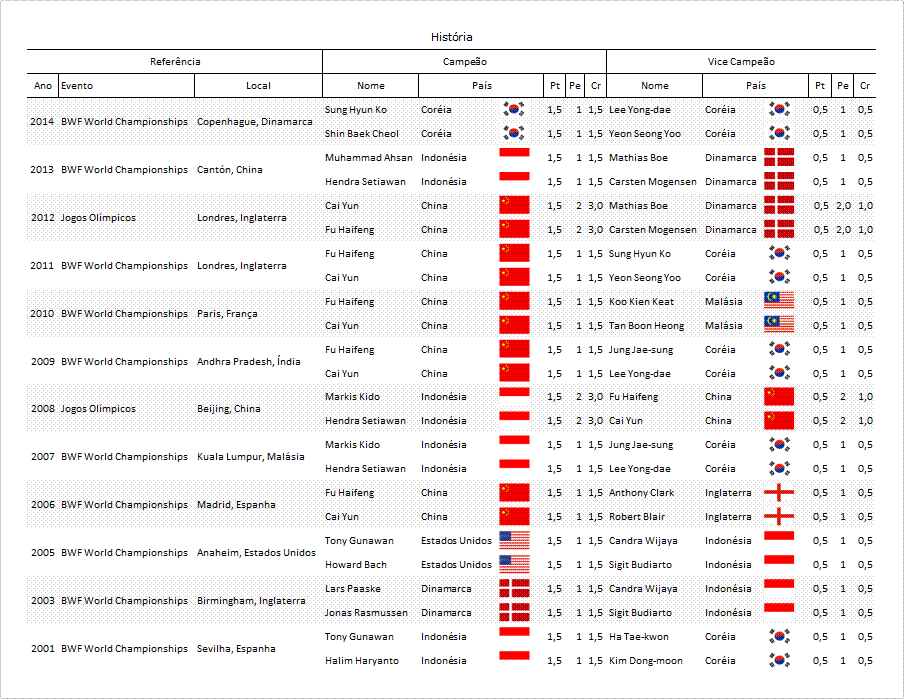904x699 pixels.
Task: Click the Malaysia flag beside Koo Kien Keat
Action: tap(779, 300)
